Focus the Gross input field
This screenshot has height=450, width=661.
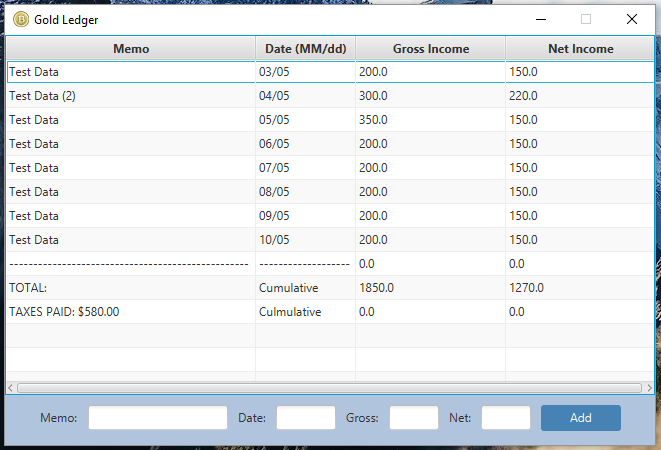(414, 418)
